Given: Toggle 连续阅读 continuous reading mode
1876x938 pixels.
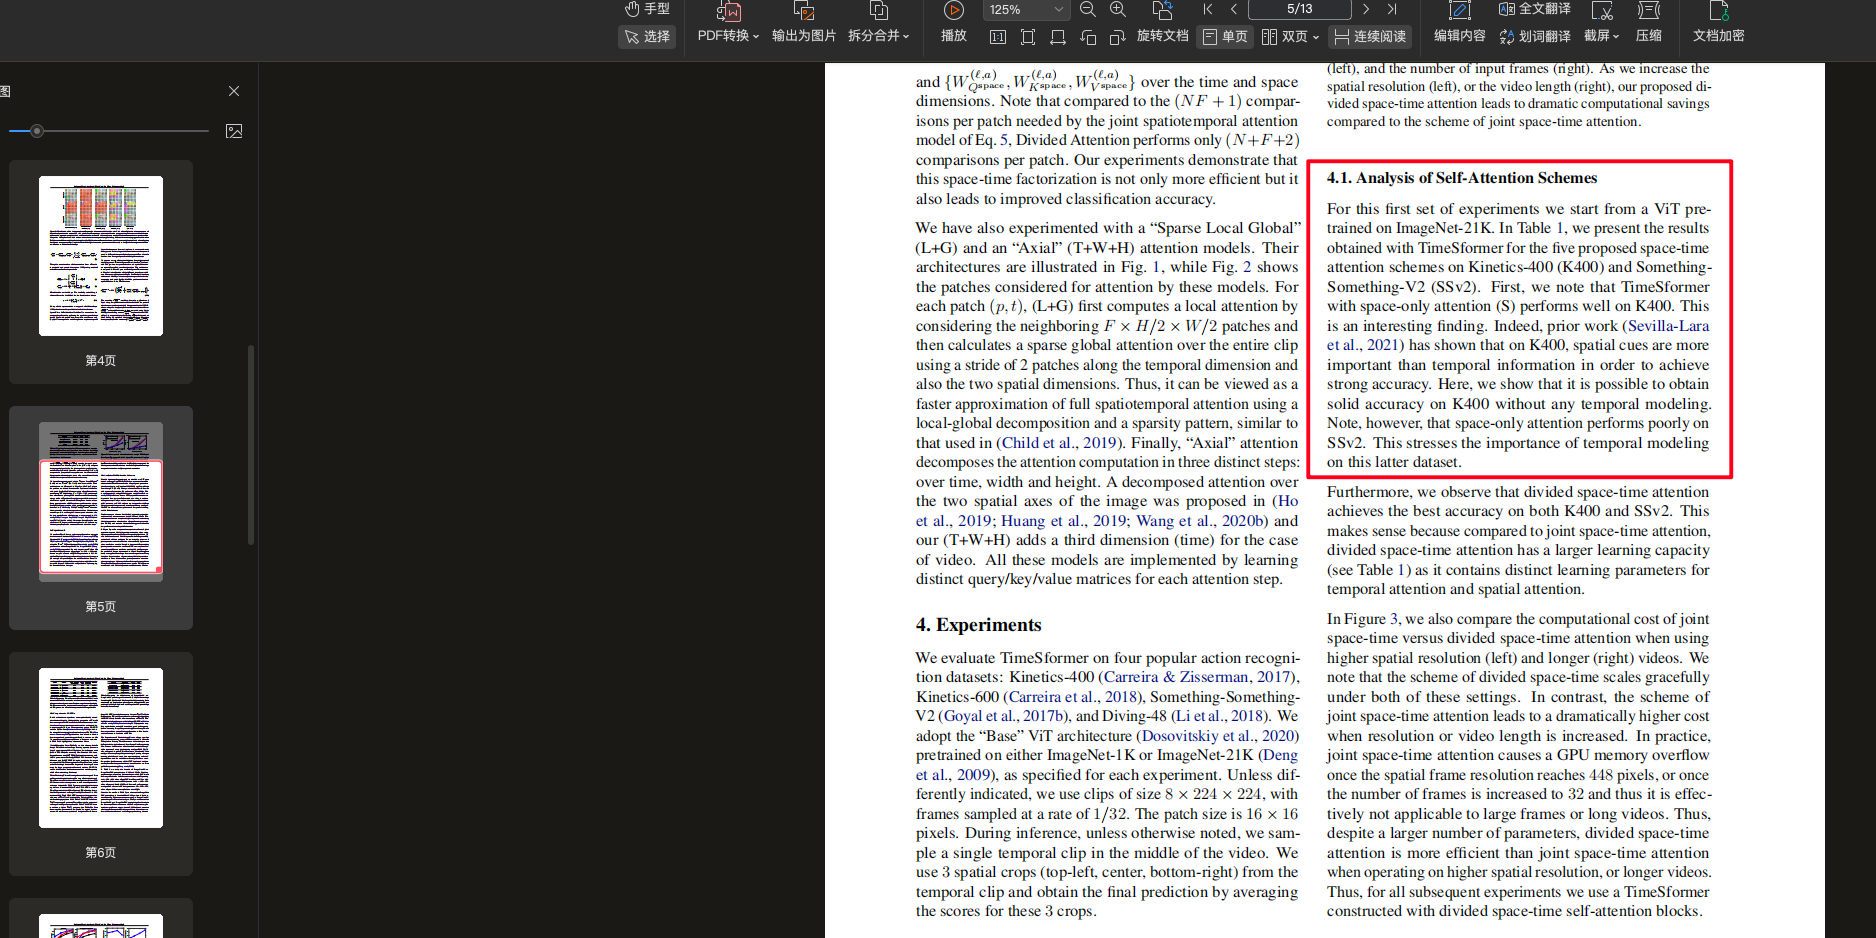Looking at the screenshot, I should coord(1370,37).
